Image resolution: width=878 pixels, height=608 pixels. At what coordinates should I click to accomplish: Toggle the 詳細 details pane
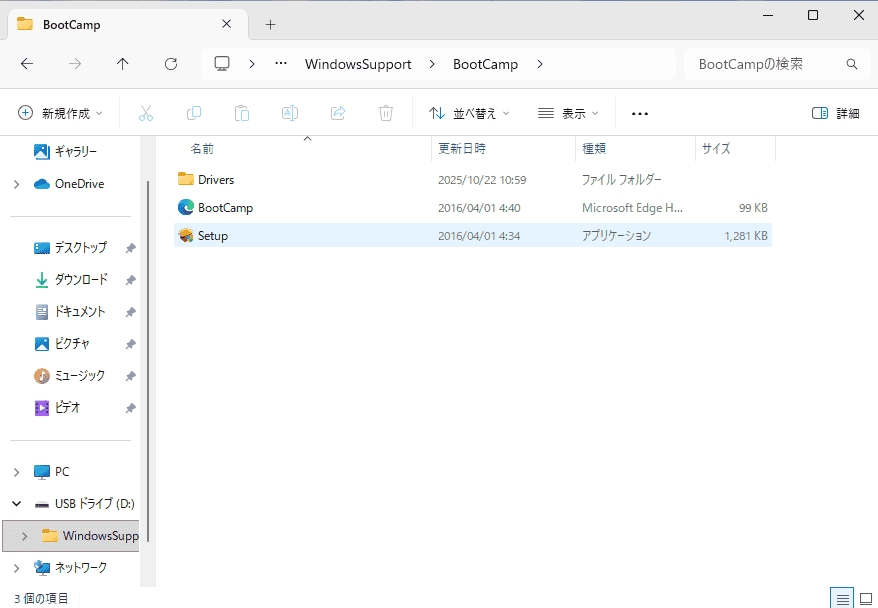pos(835,113)
